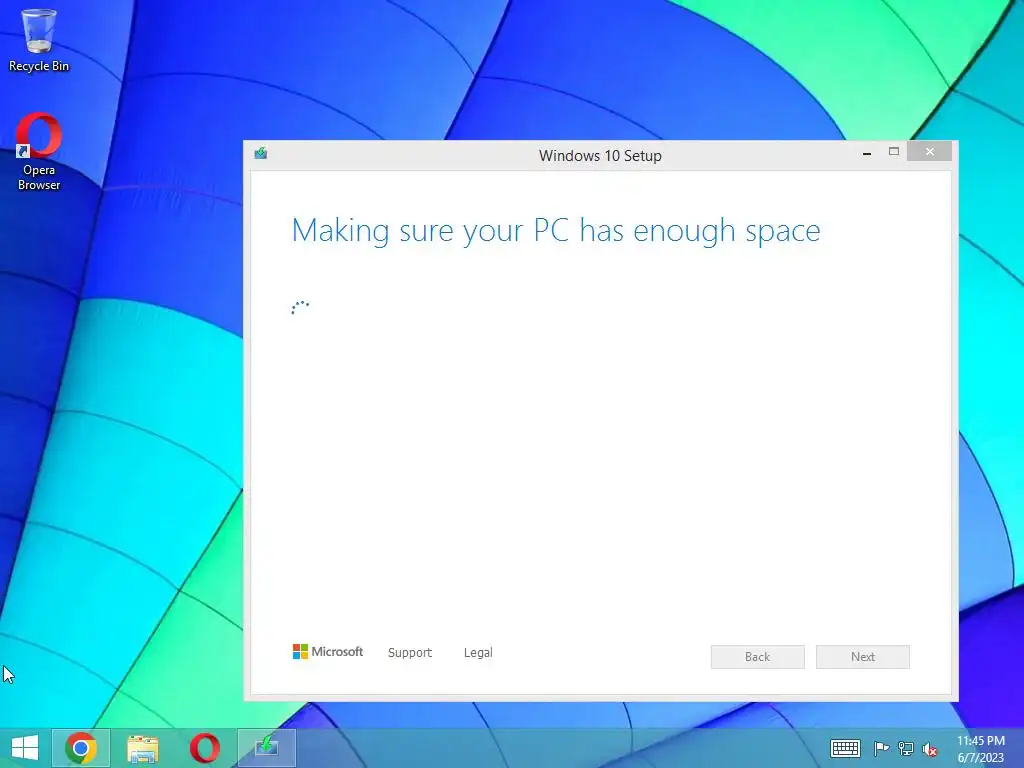Image resolution: width=1024 pixels, height=768 pixels.
Task: Launch Opera from the taskbar
Action: (x=204, y=748)
